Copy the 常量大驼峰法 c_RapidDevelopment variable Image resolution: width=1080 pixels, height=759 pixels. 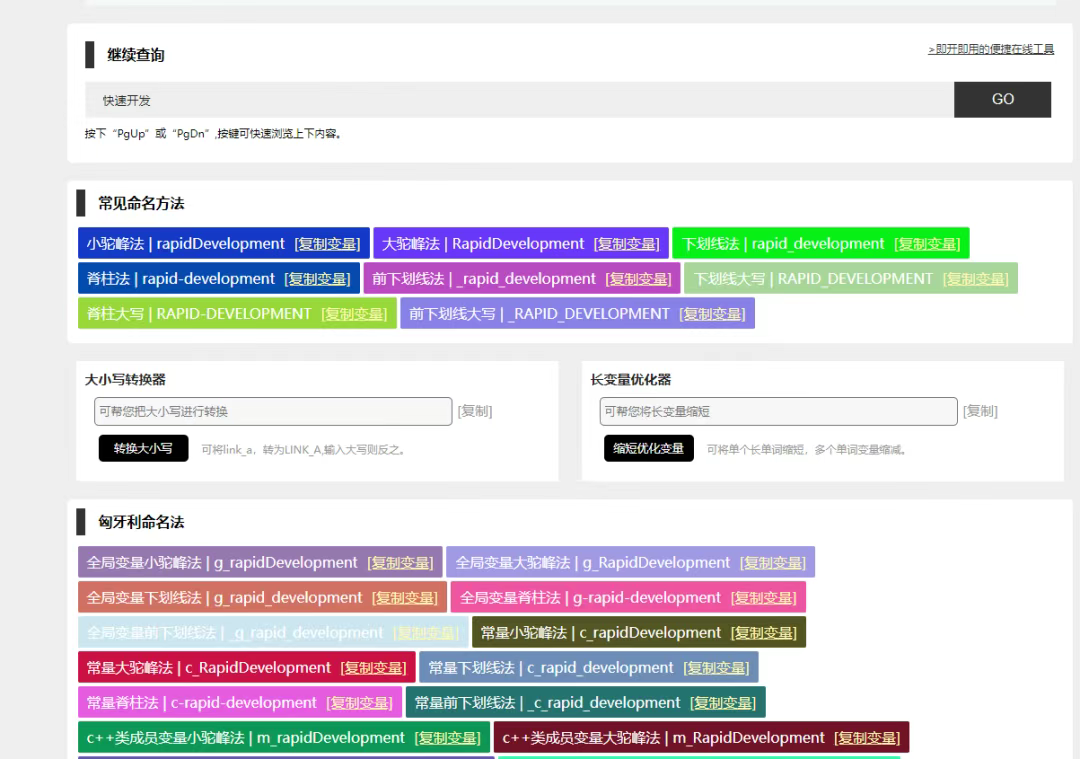coord(374,668)
